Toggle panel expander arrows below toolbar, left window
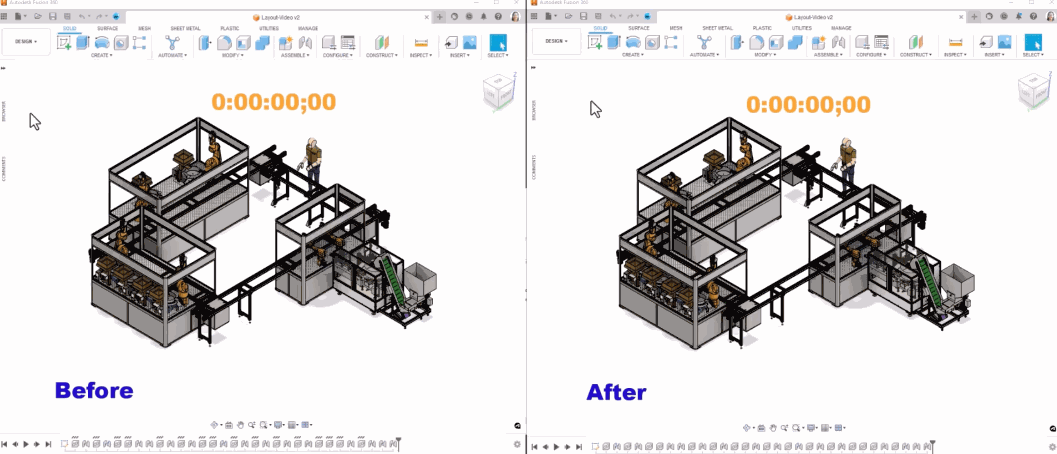Viewport: 1057px width, 454px height. click(x=3, y=67)
